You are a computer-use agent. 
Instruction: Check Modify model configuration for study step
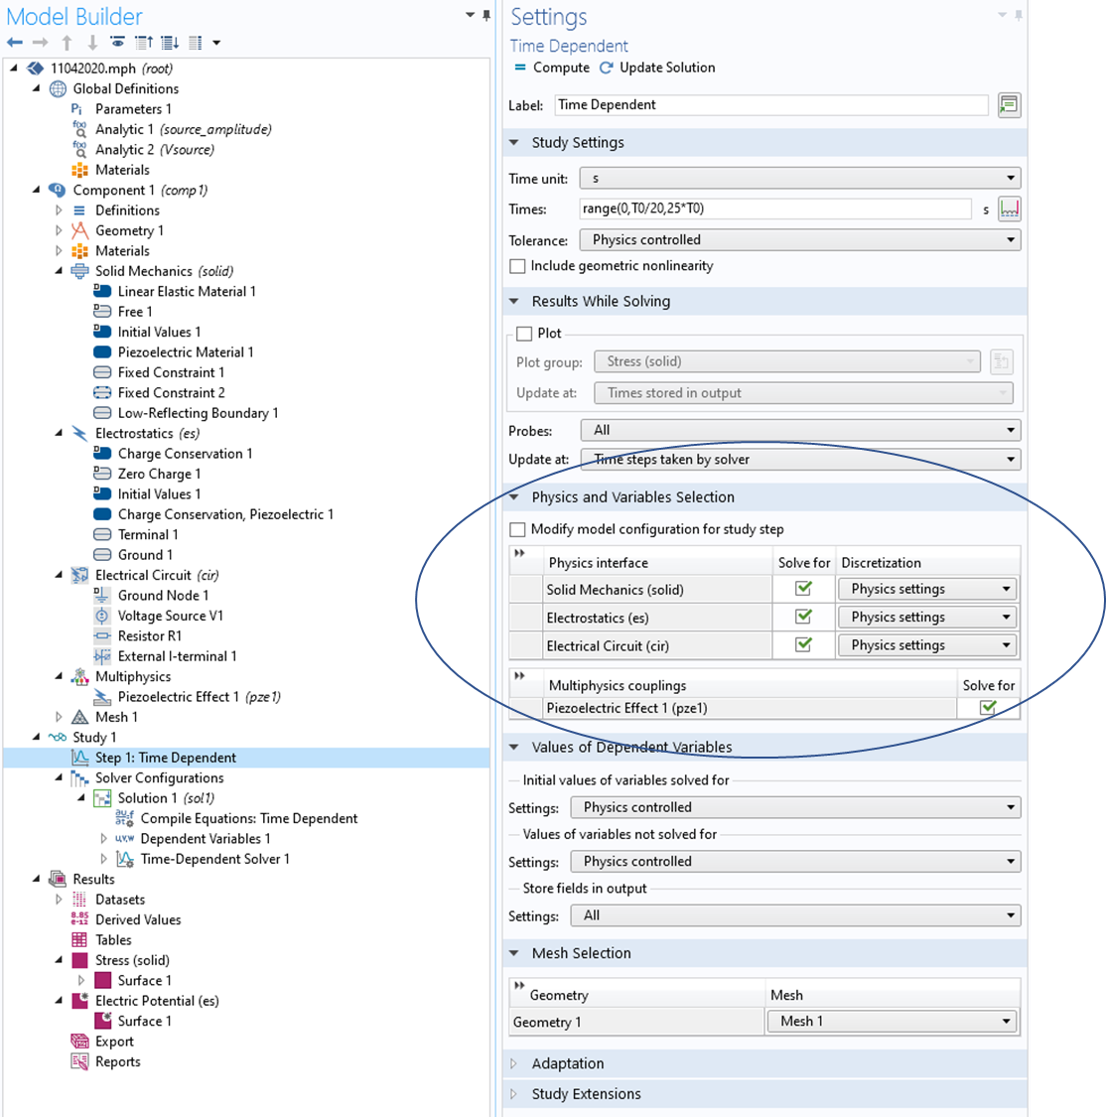517,529
